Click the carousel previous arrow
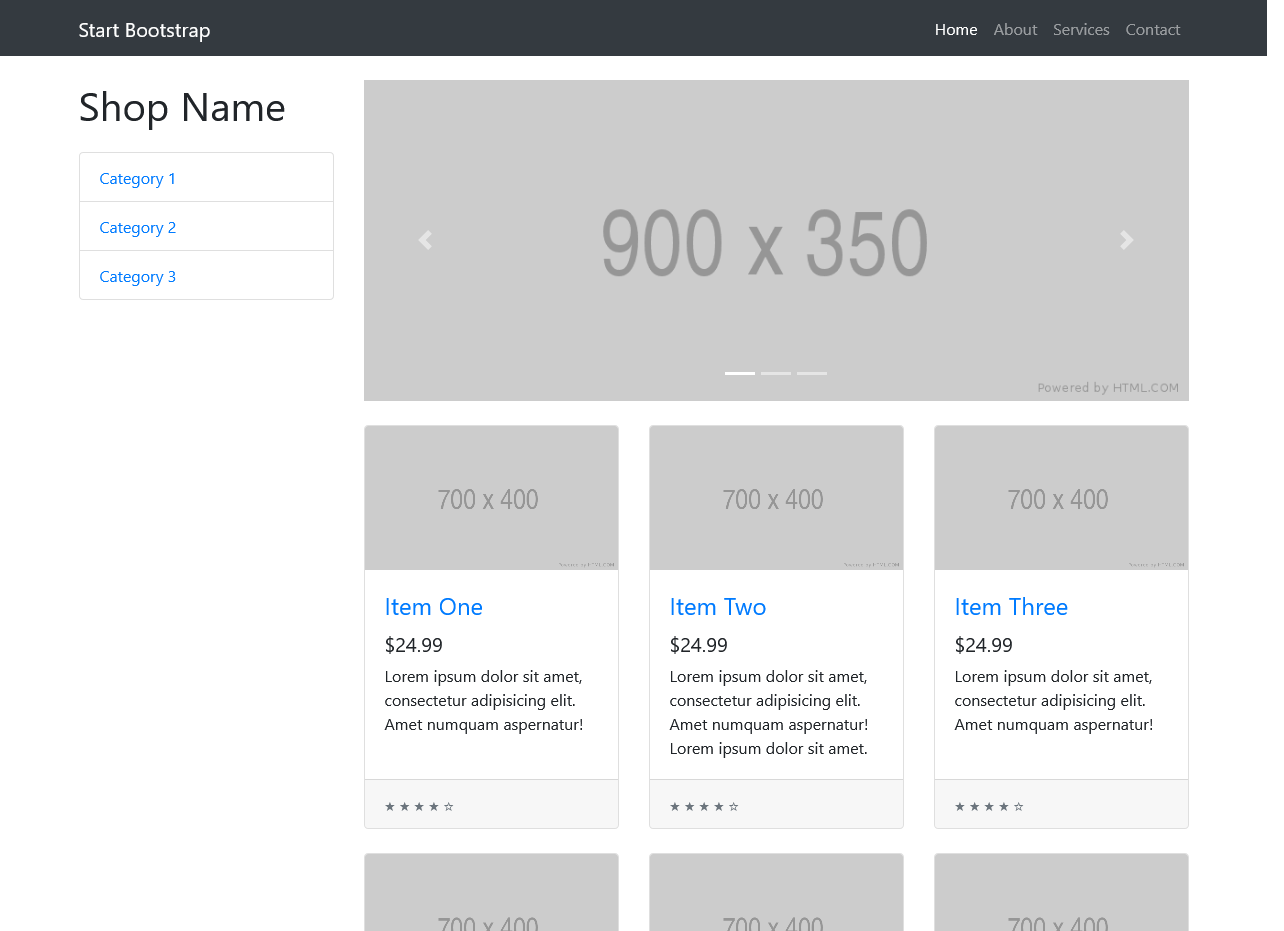This screenshot has height=931, width=1284. tap(425, 240)
